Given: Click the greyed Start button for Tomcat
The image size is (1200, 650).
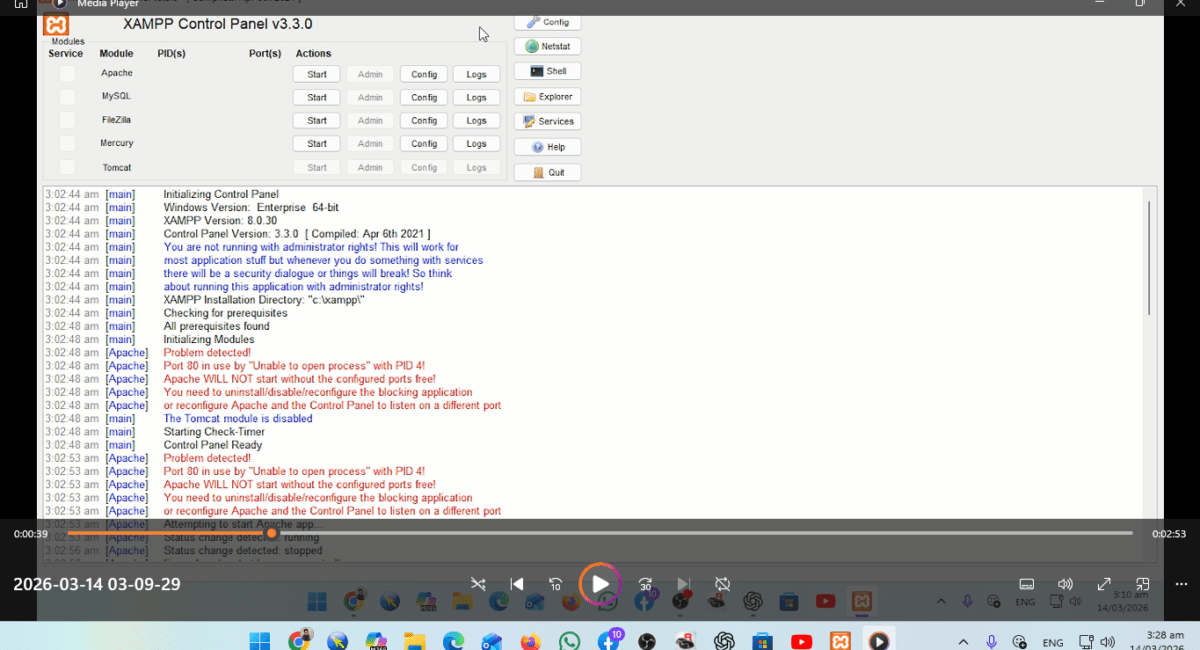Looking at the screenshot, I should coord(317,167).
